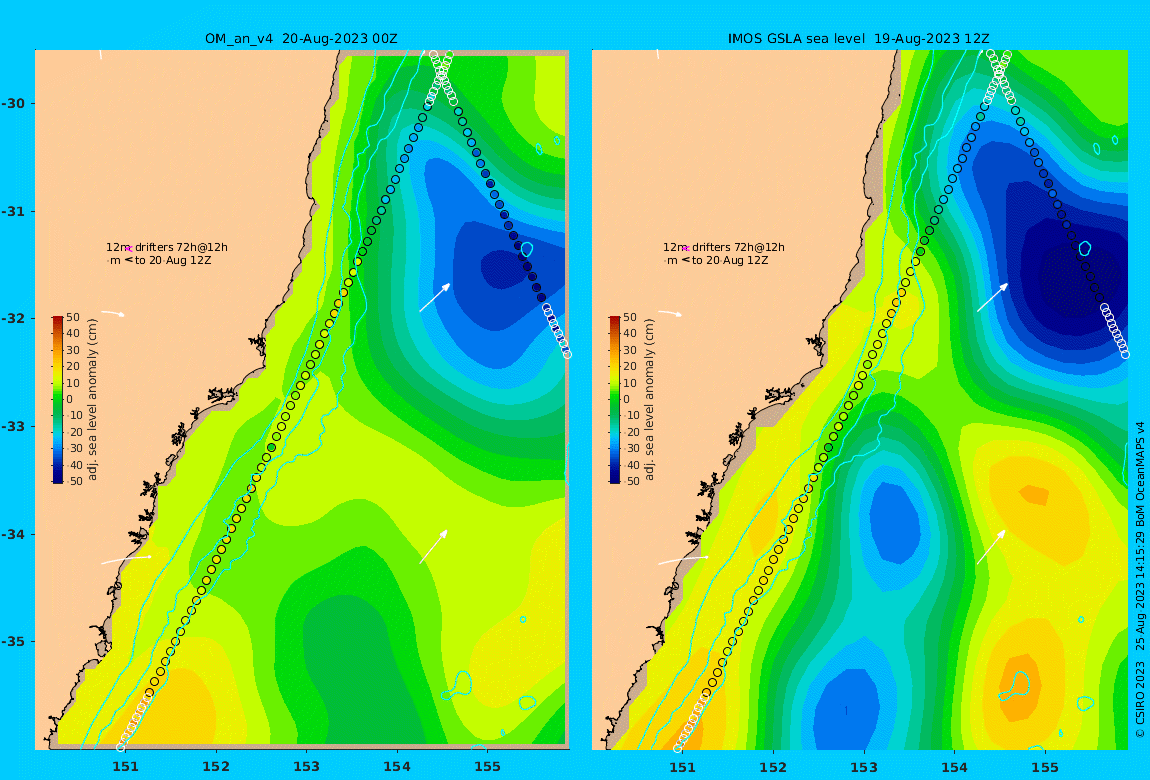This screenshot has width=1150, height=780.
Task: Select the -30 latitude axis label
Action: 12,103
